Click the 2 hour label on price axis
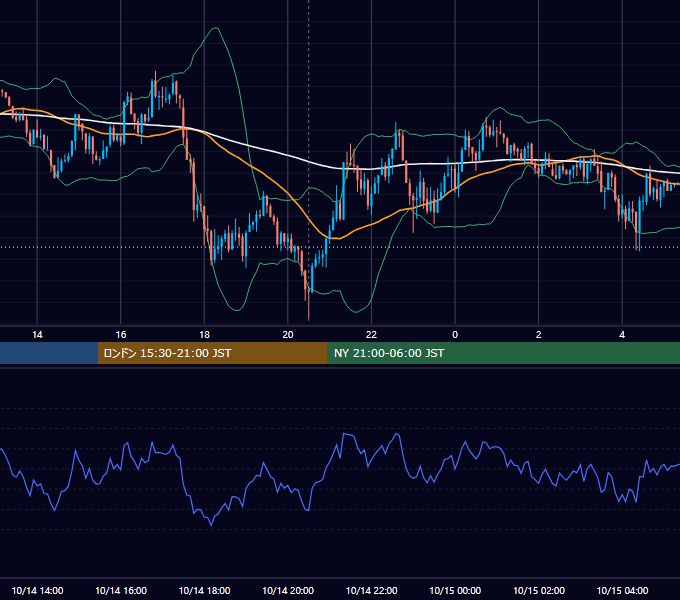680x600 pixels. [539, 335]
